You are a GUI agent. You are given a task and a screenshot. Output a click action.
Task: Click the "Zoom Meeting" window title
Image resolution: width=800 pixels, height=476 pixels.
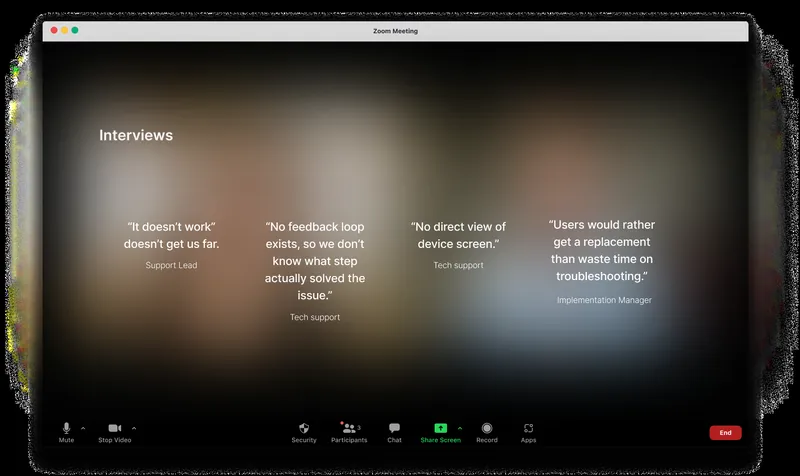click(x=395, y=31)
